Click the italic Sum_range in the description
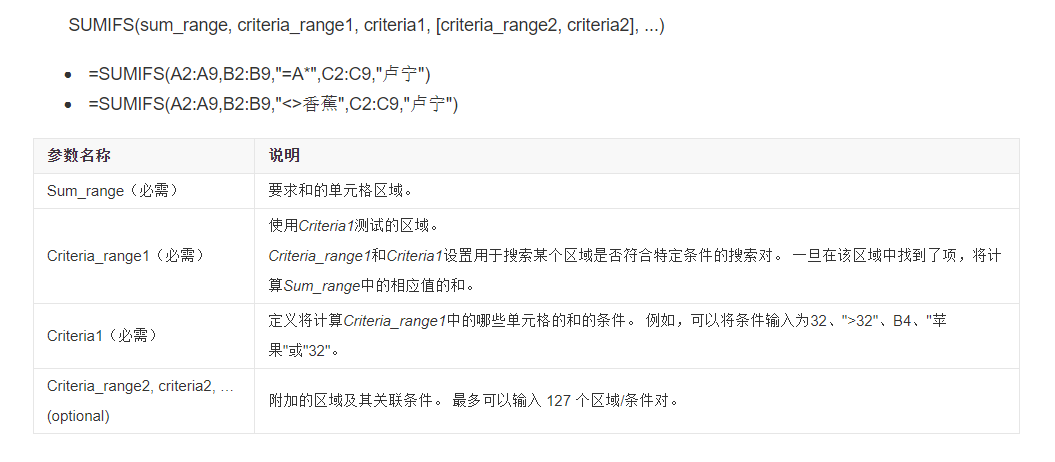 point(322,286)
